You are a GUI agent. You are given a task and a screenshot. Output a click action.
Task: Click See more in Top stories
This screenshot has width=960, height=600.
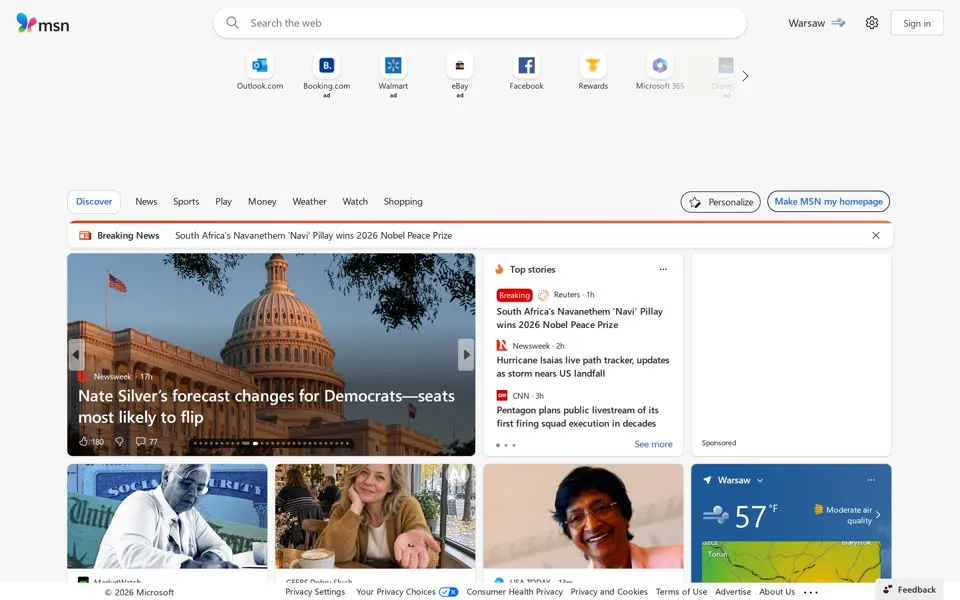pos(653,444)
